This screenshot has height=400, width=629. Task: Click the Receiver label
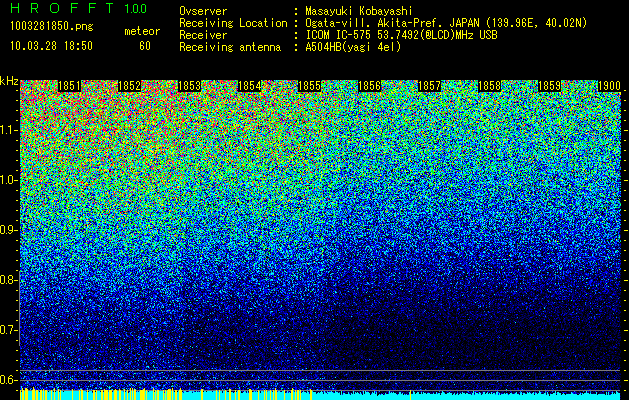(203, 35)
